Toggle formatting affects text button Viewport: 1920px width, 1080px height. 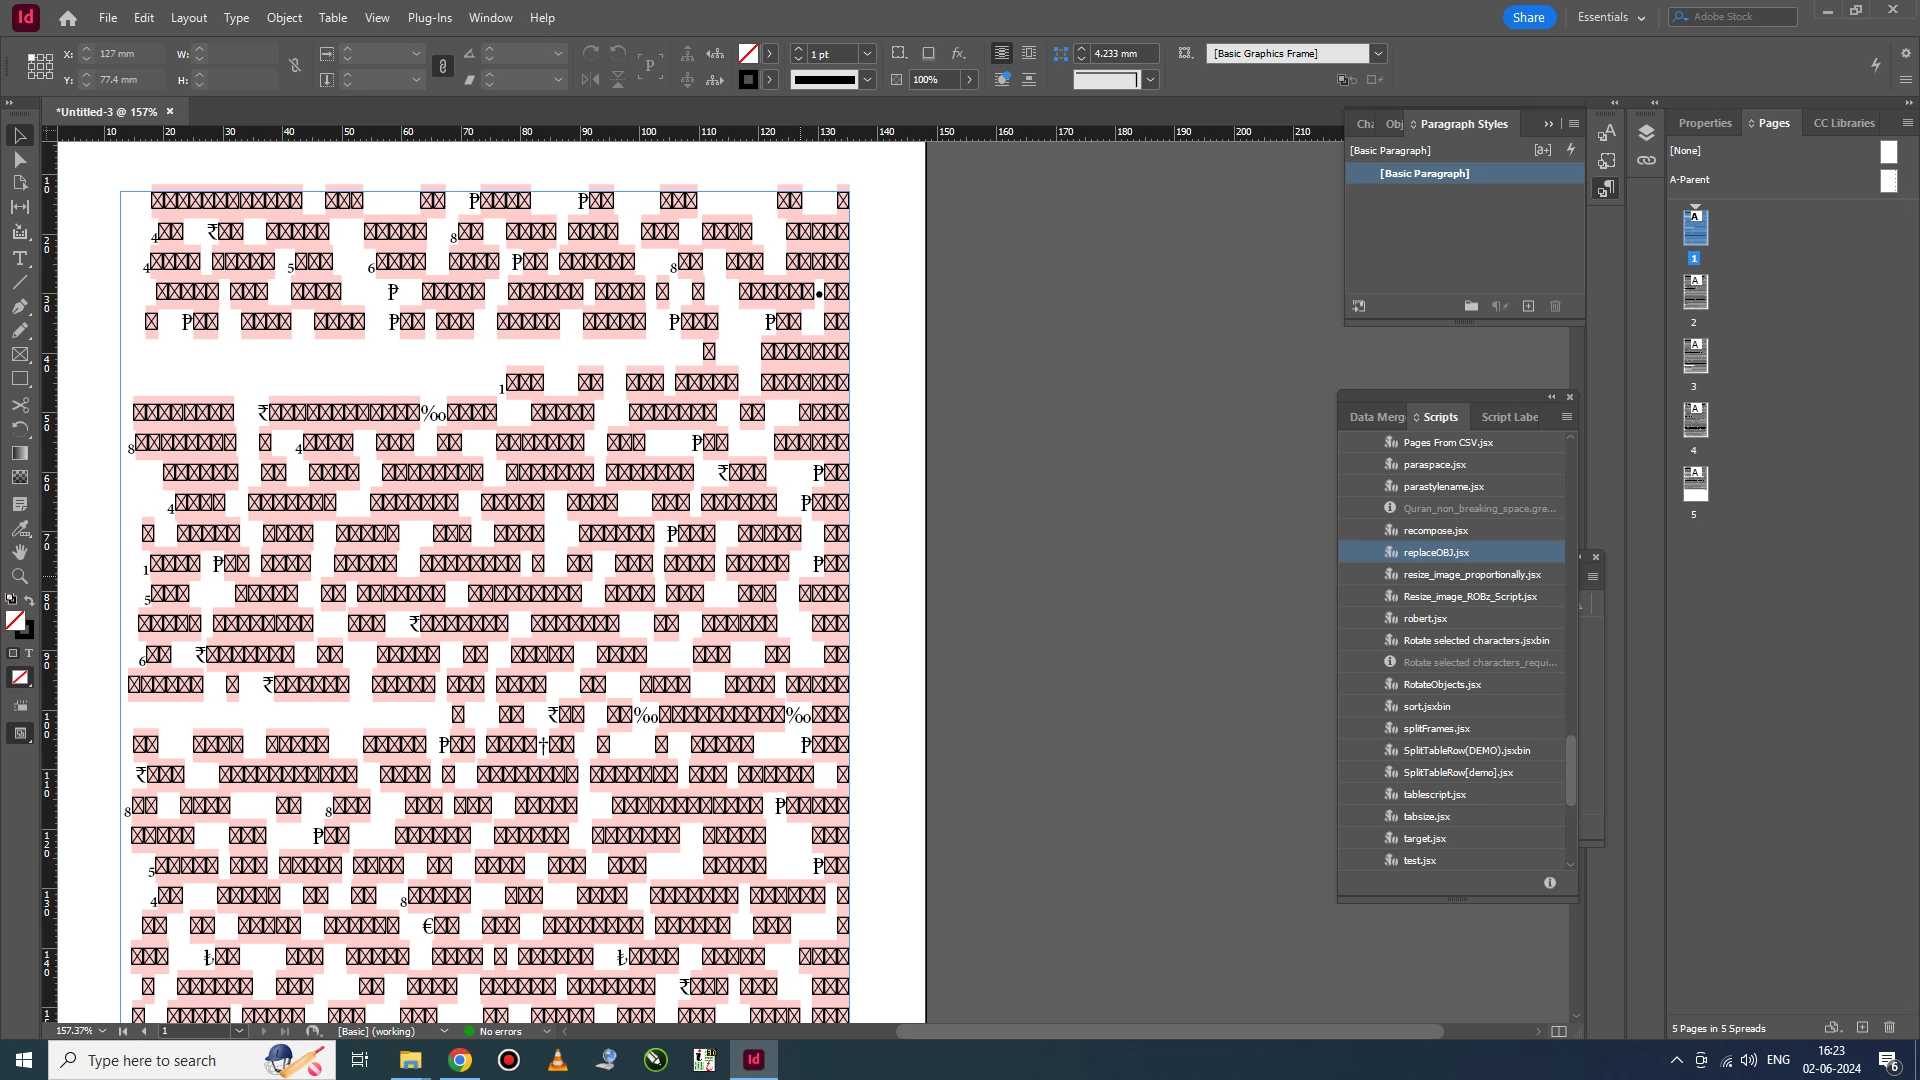click(28, 653)
